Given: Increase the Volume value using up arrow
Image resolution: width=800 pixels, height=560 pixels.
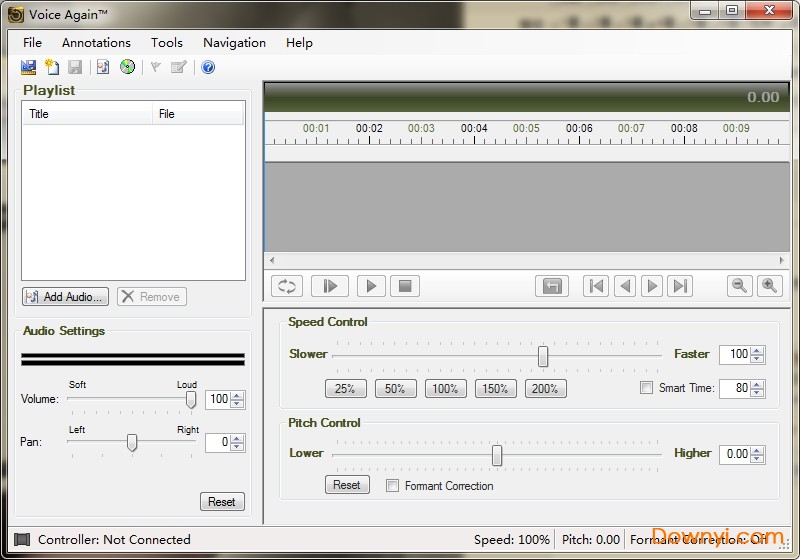Looking at the screenshot, I should pyautogui.click(x=238, y=395).
